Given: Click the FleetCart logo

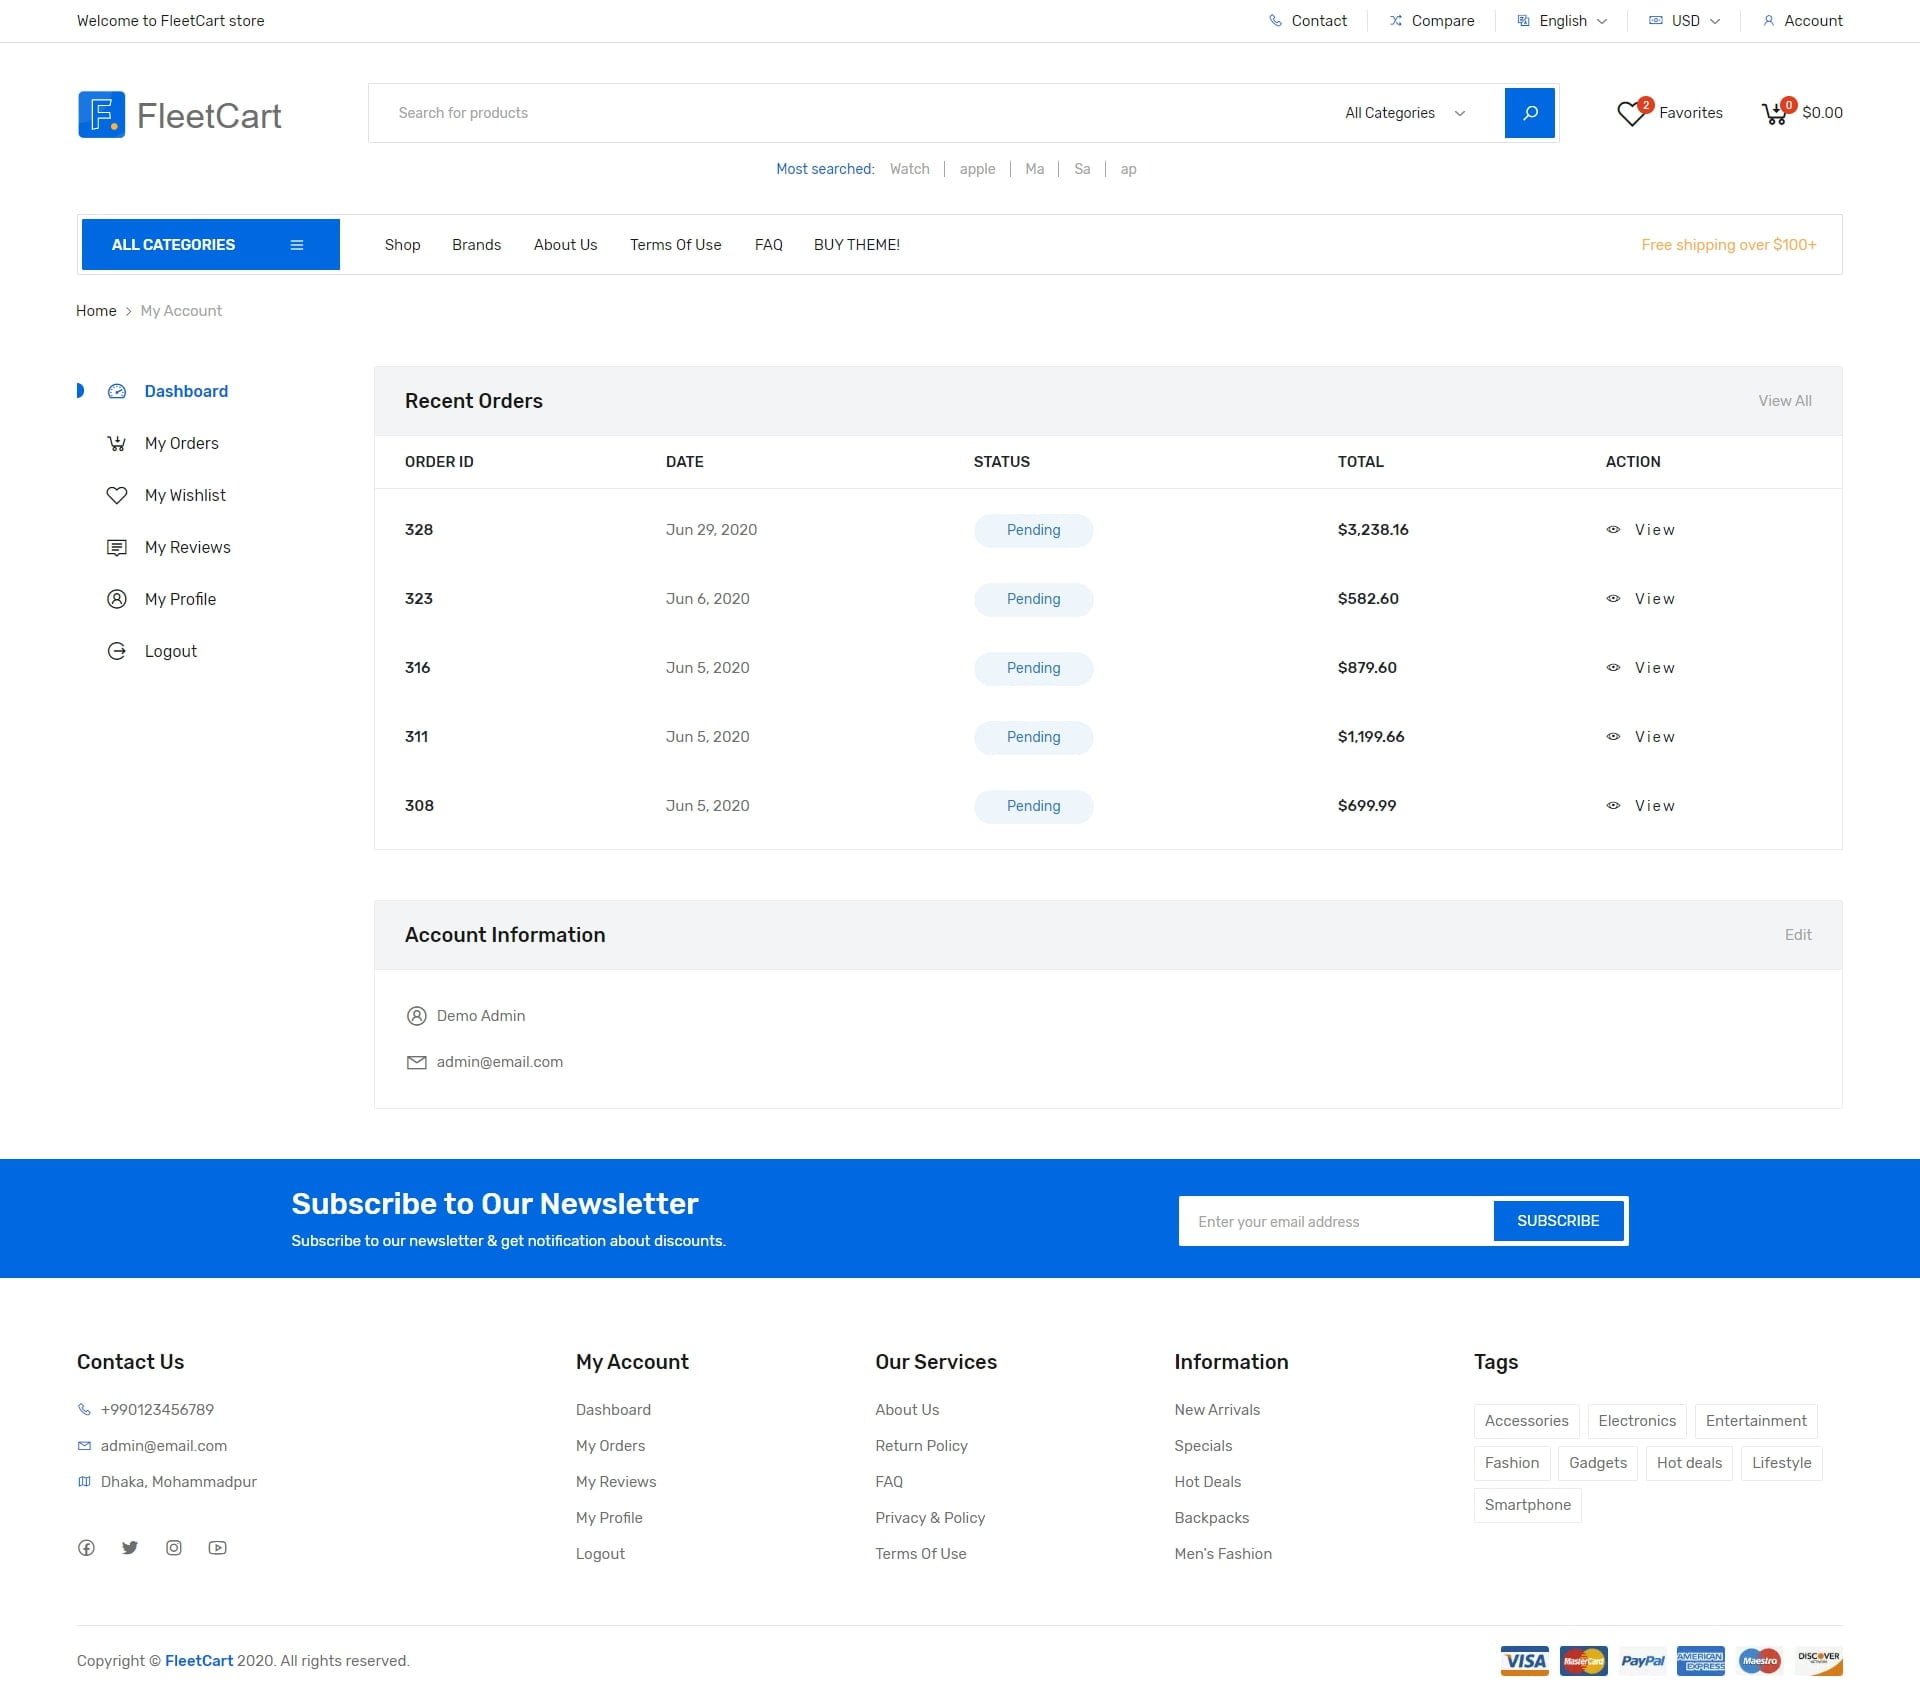Looking at the screenshot, I should [180, 115].
